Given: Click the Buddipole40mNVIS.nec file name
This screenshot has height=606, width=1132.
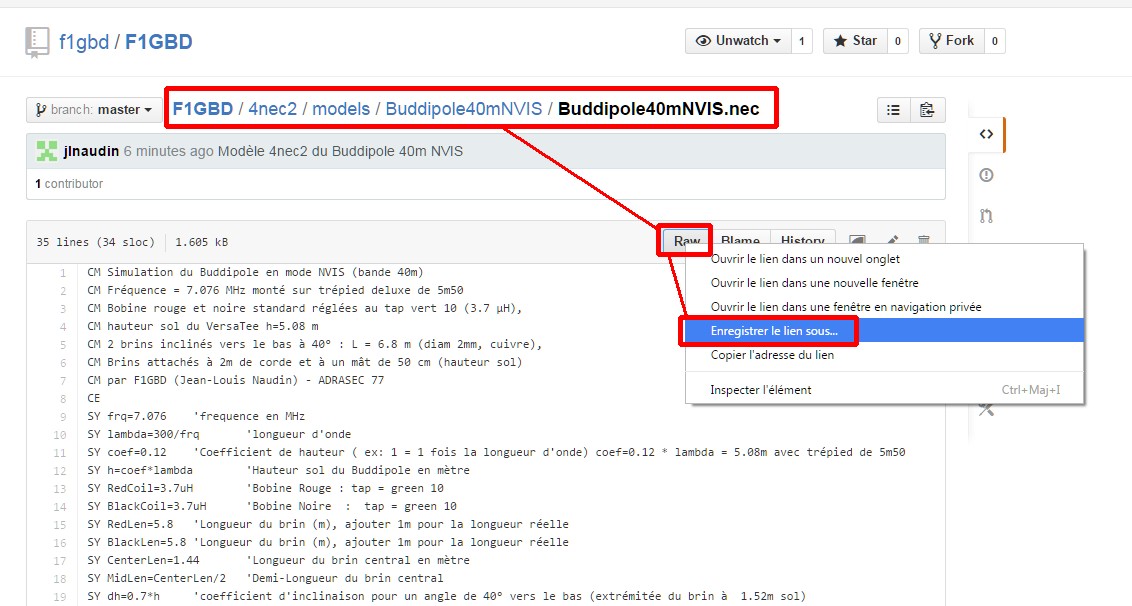Looking at the screenshot, I should tap(658, 109).
